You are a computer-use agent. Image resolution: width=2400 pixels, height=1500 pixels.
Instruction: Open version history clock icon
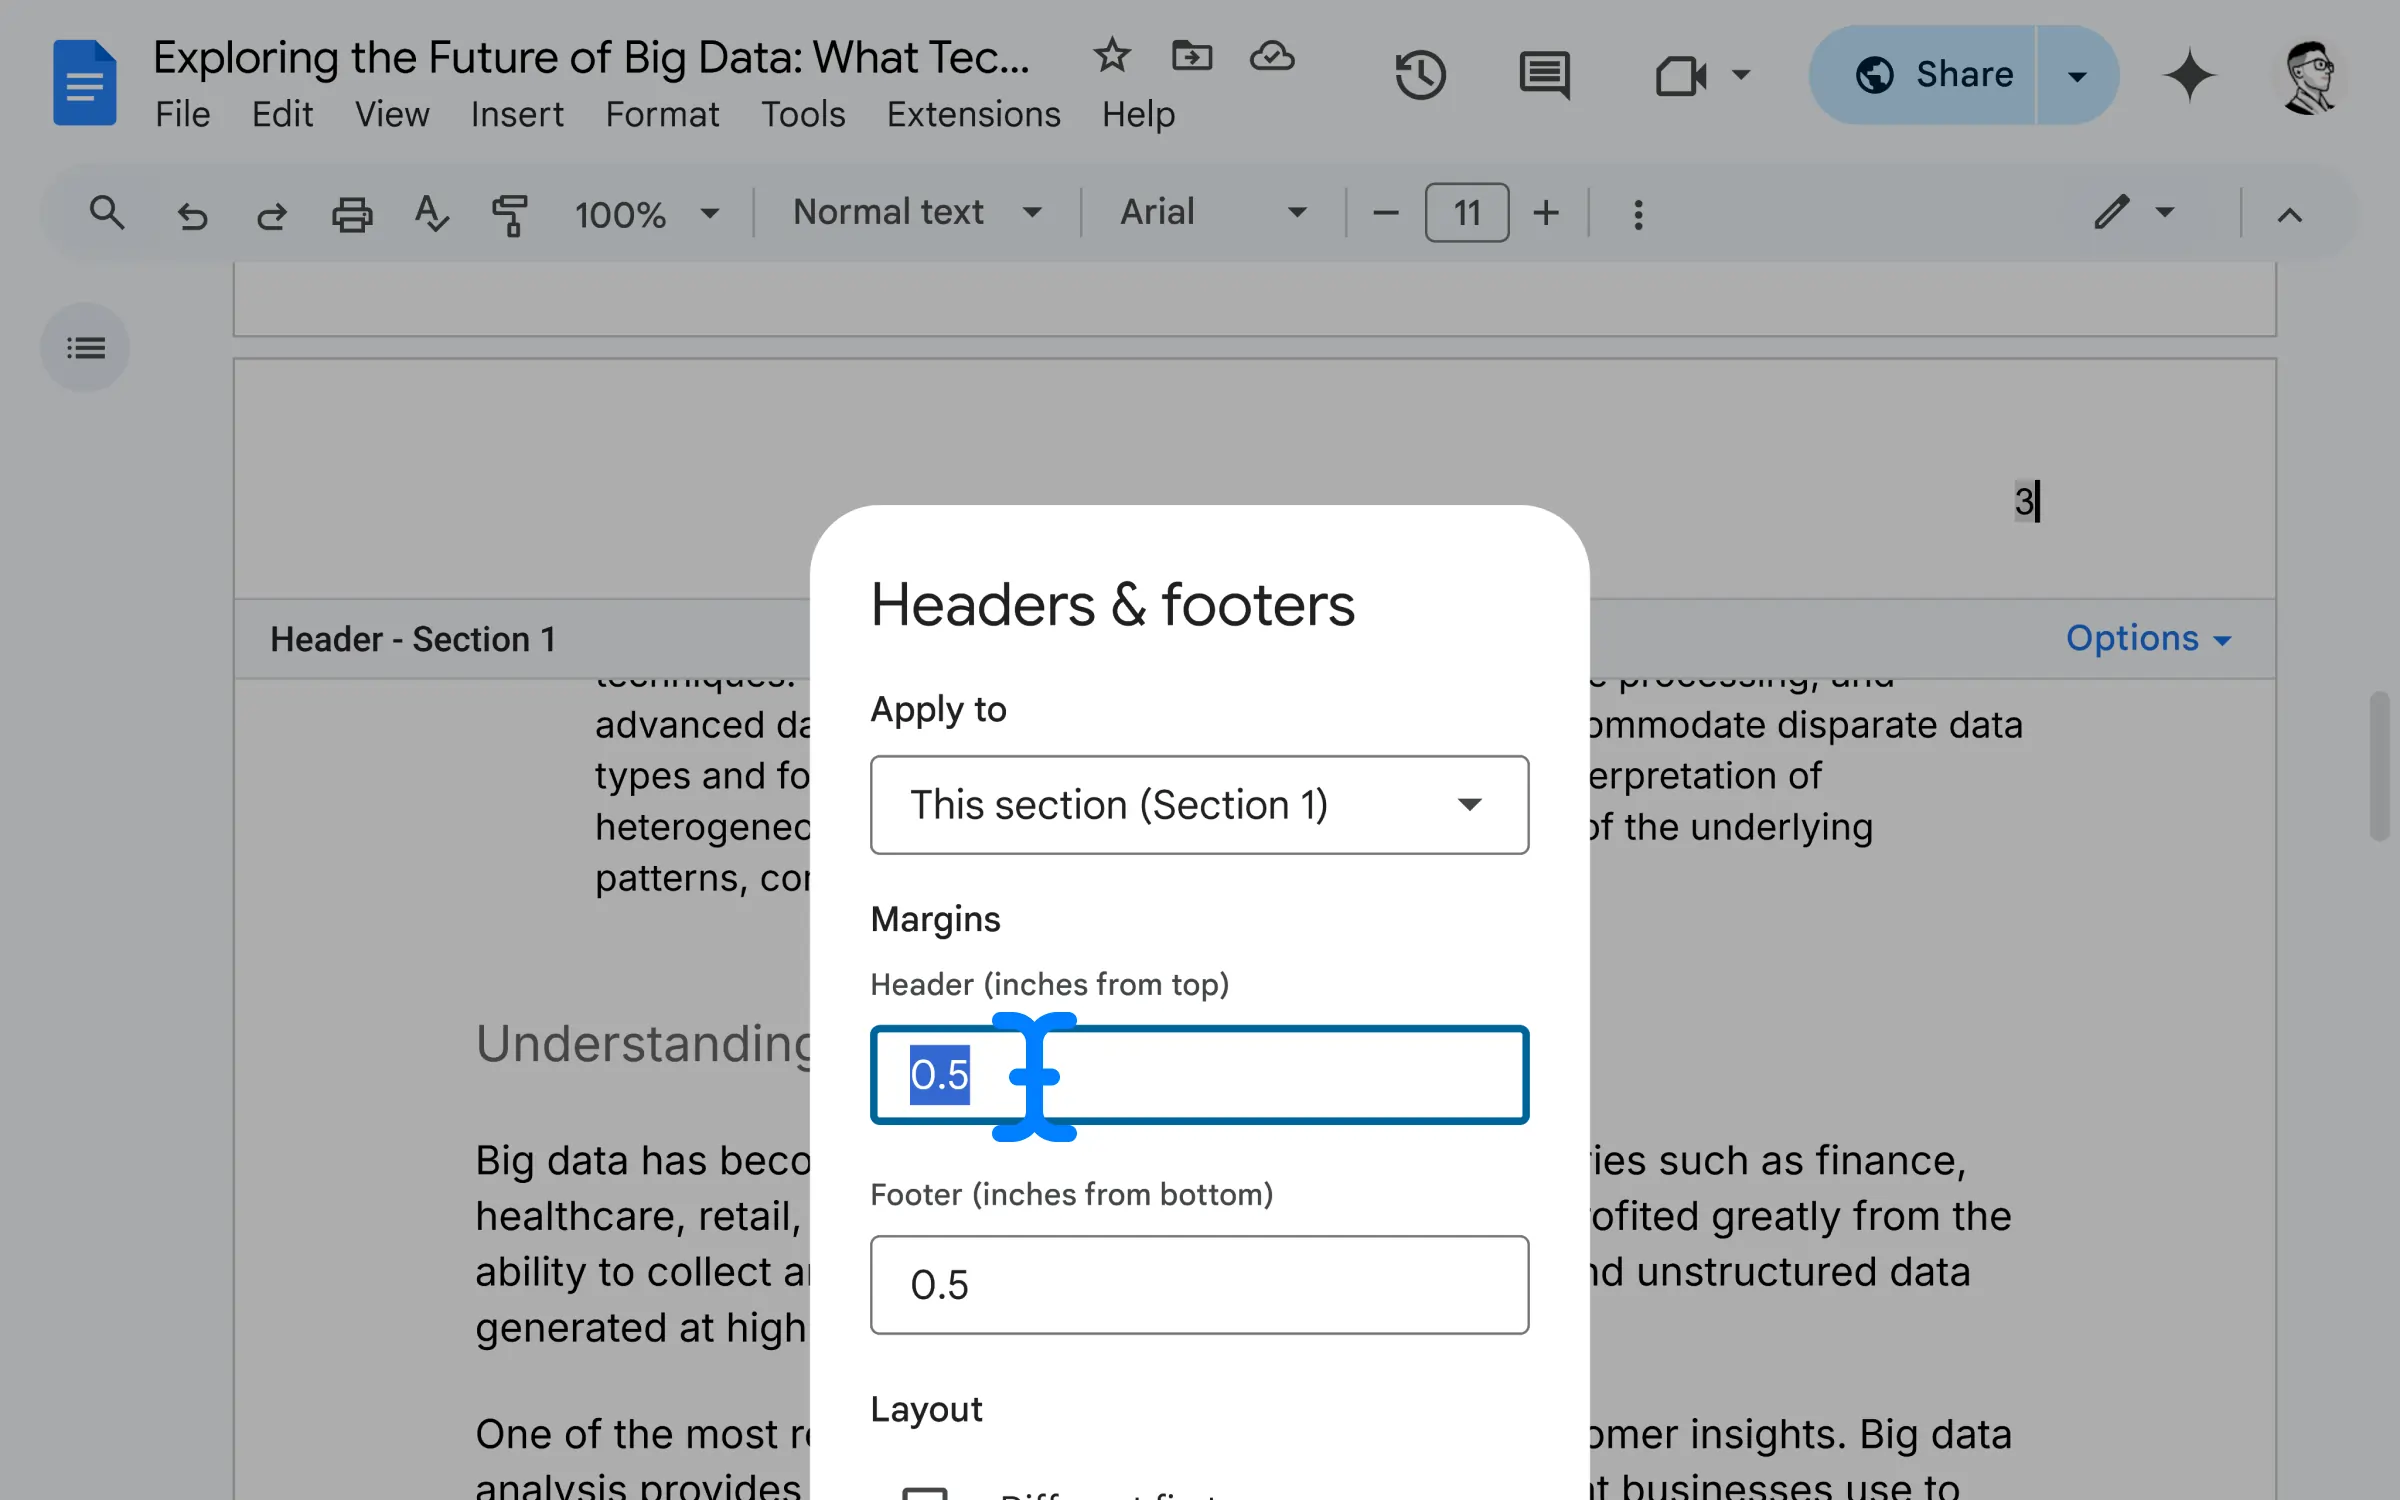pos(1420,75)
